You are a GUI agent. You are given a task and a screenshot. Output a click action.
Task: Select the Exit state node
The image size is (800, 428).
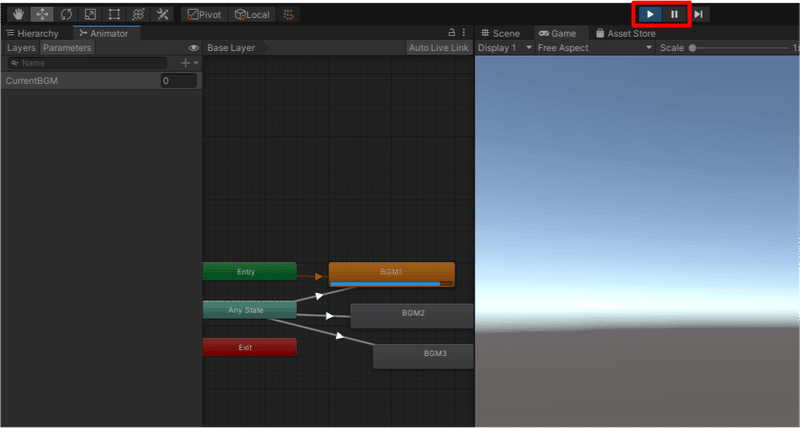(x=249, y=347)
